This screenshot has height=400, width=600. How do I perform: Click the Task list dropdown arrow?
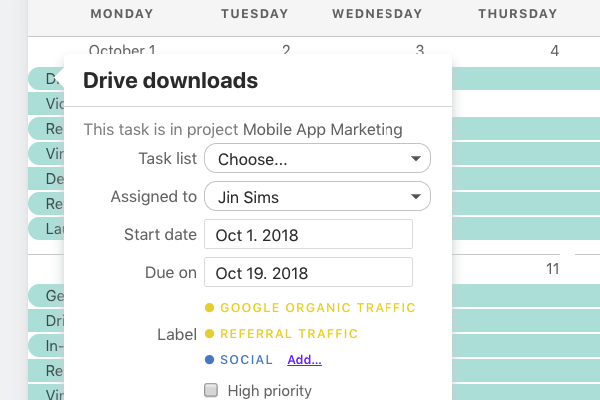click(416, 158)
